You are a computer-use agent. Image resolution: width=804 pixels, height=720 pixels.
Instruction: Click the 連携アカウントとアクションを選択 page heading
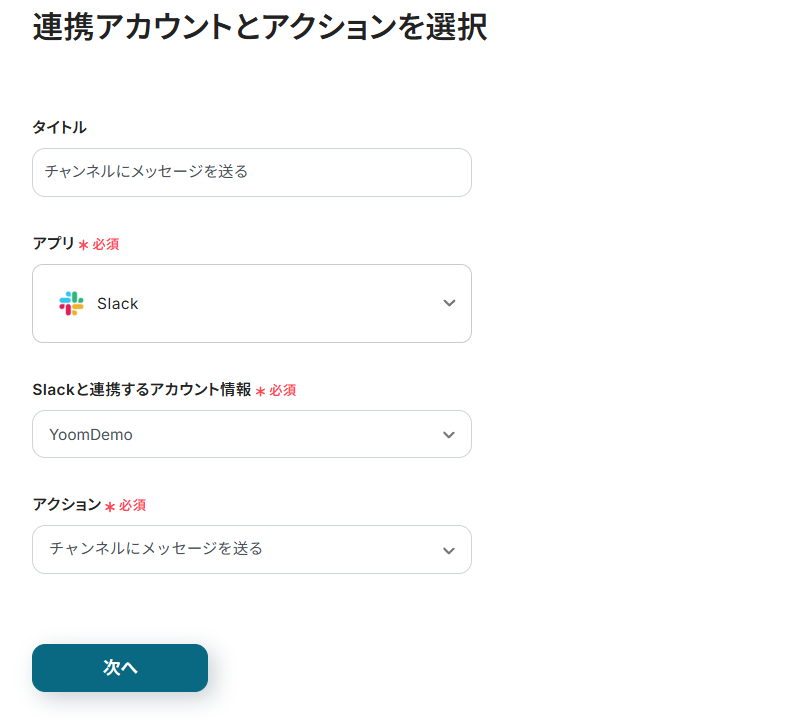tap(259, 27)
